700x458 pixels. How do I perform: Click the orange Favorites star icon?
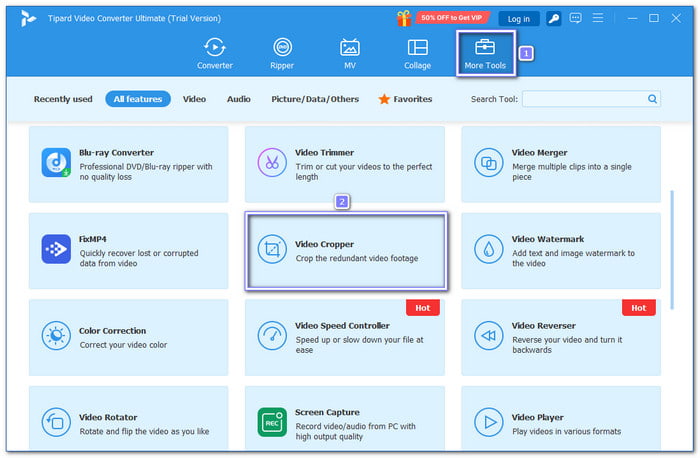click(x=384, y=99)
